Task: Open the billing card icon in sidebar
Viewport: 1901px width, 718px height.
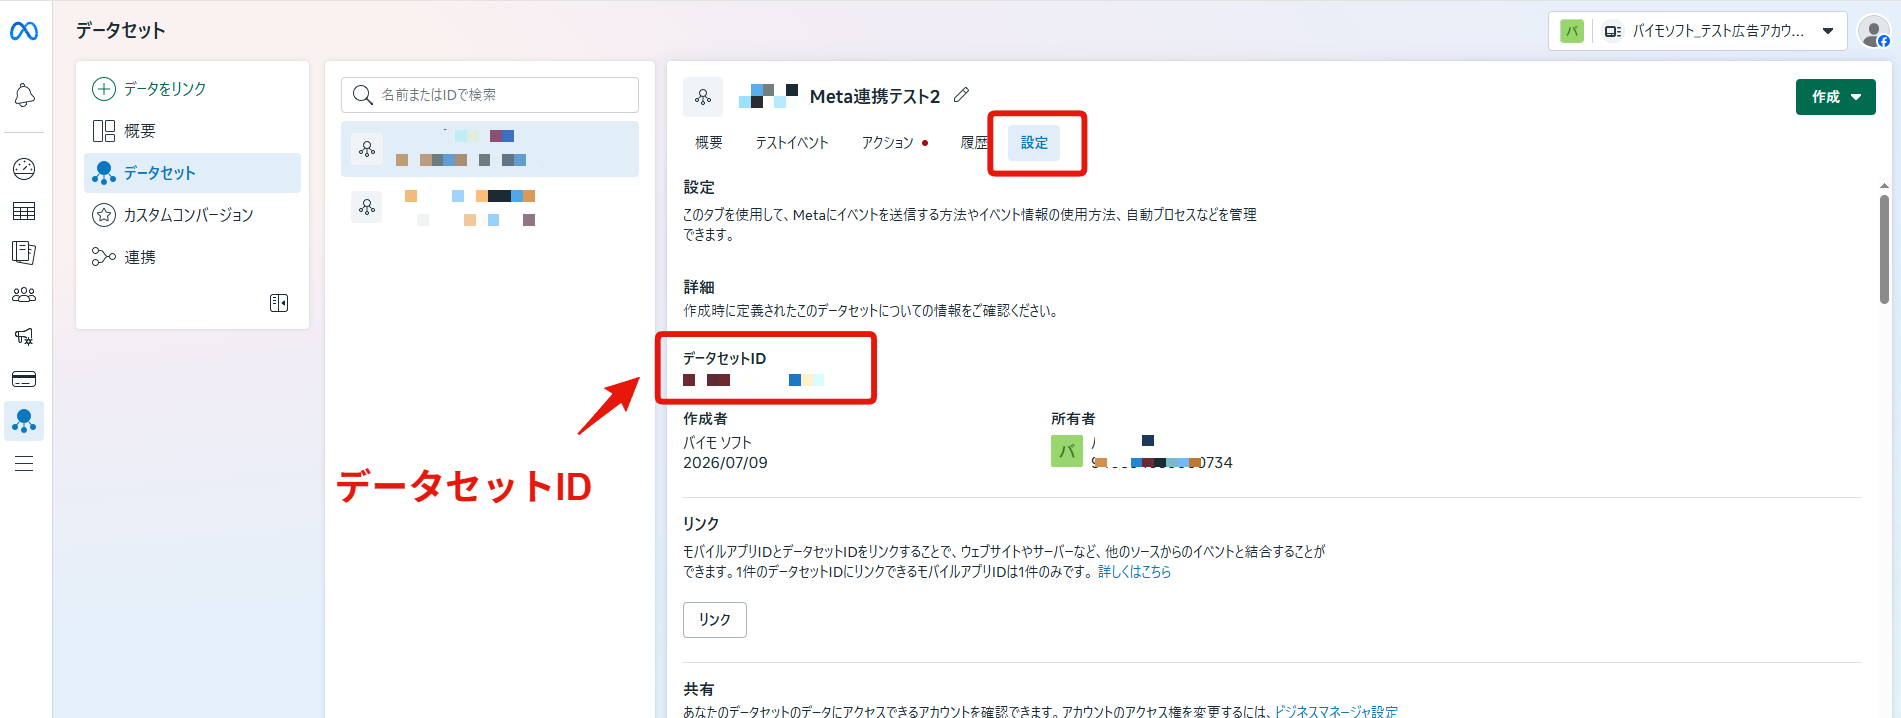Action: pyautogui.click(x=24, y=379)
